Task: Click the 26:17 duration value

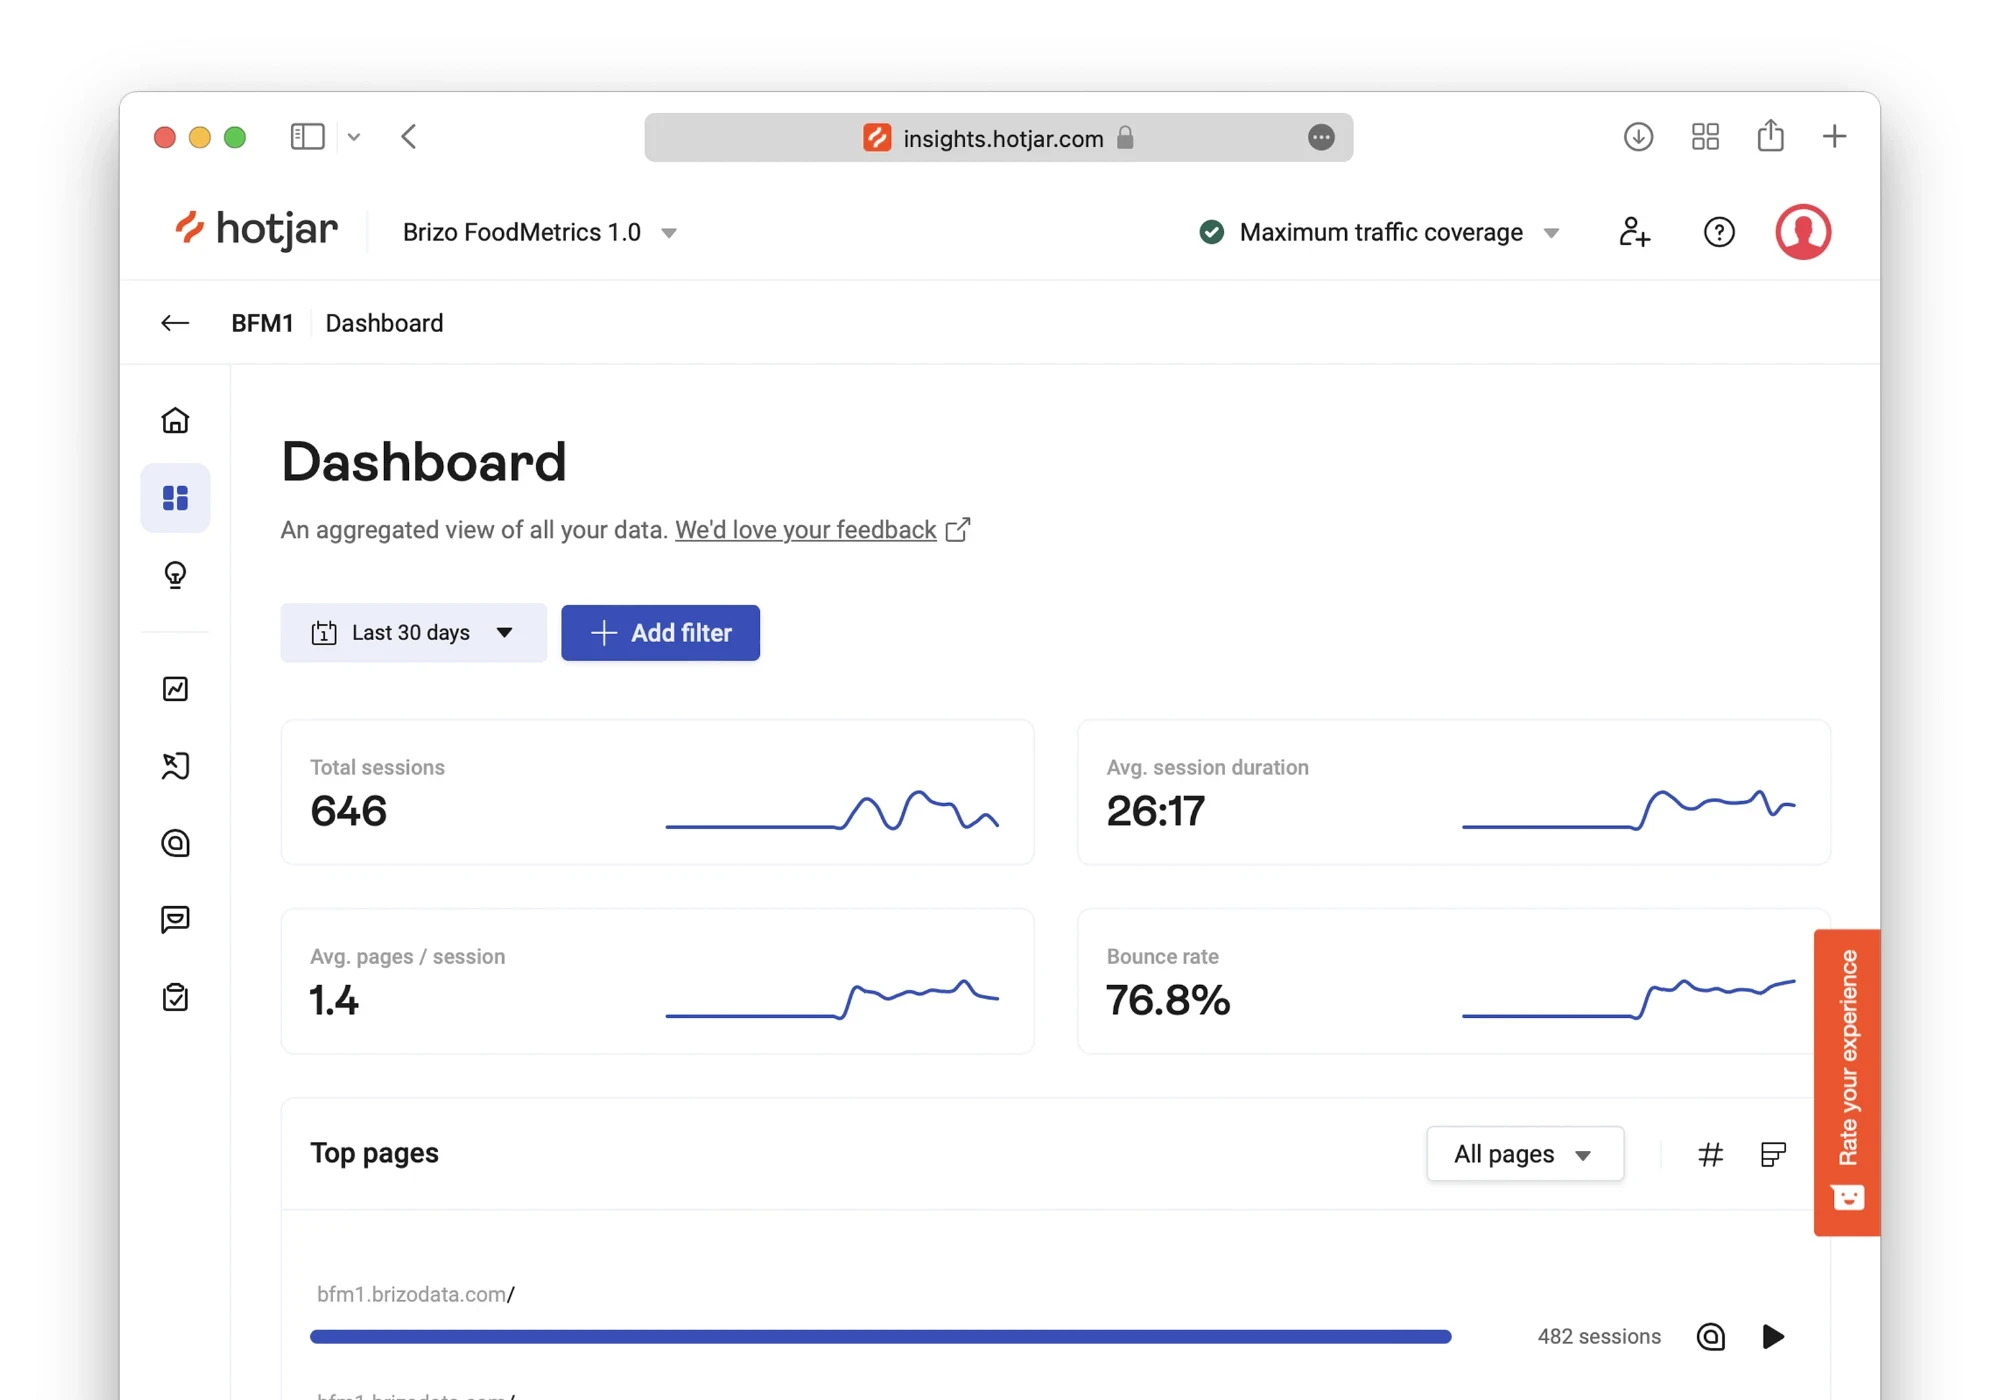Action: tap(1155, 811)
